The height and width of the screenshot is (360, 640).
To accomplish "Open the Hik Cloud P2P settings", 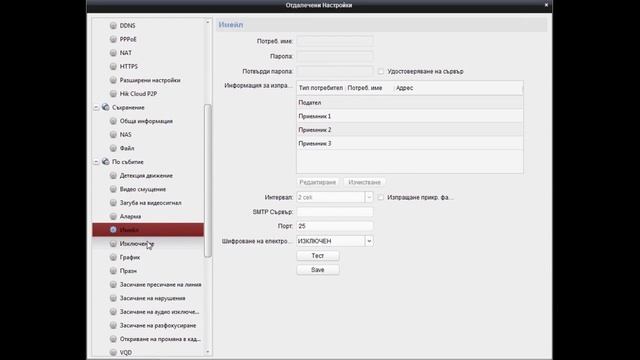I will coord(138,93).
